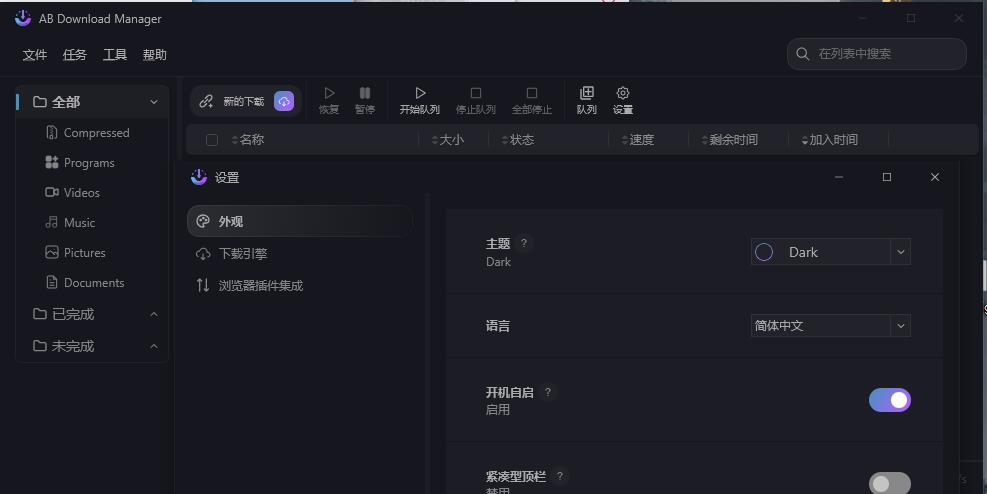Click the 新的下载 download icon button

point(284,101)
